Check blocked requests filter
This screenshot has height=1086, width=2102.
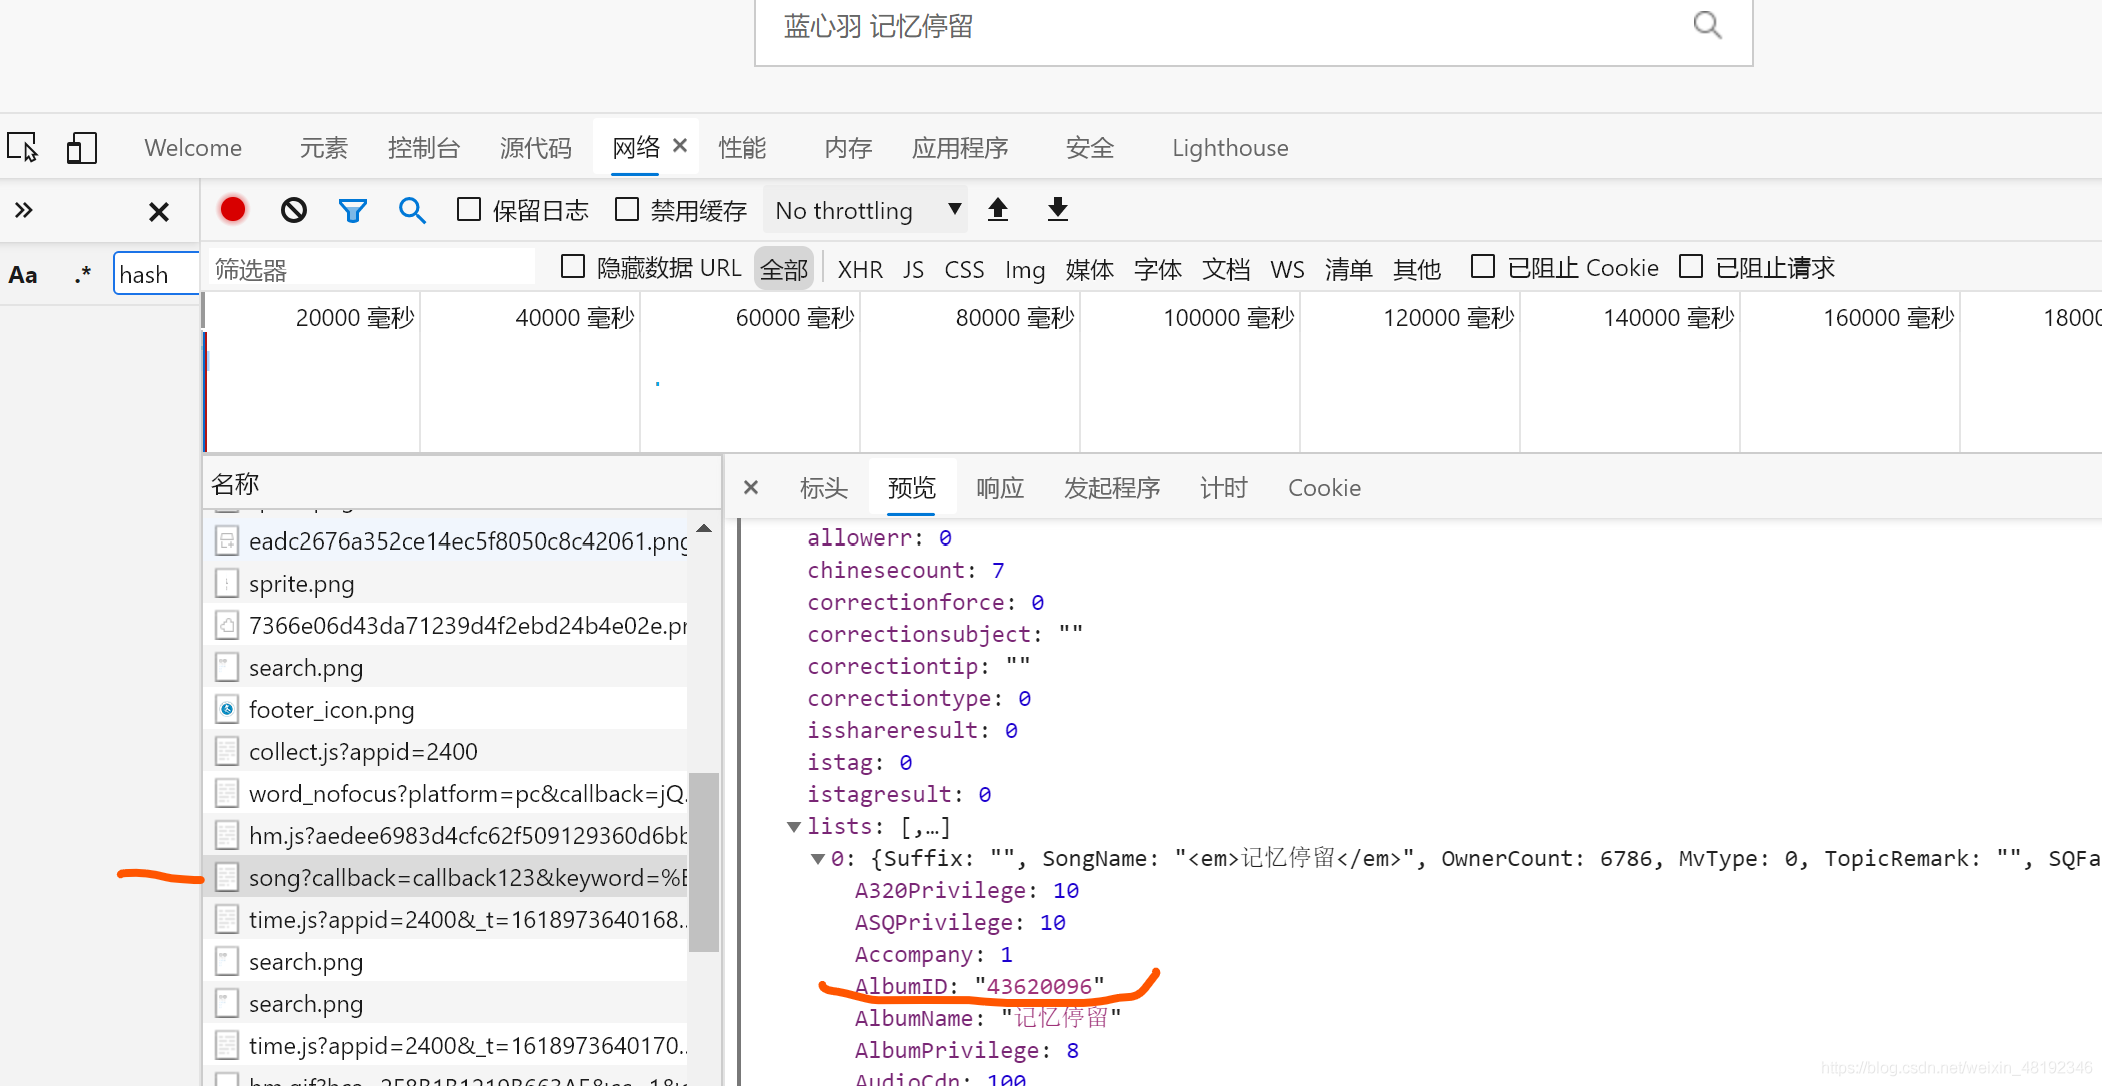(1691, 266)
